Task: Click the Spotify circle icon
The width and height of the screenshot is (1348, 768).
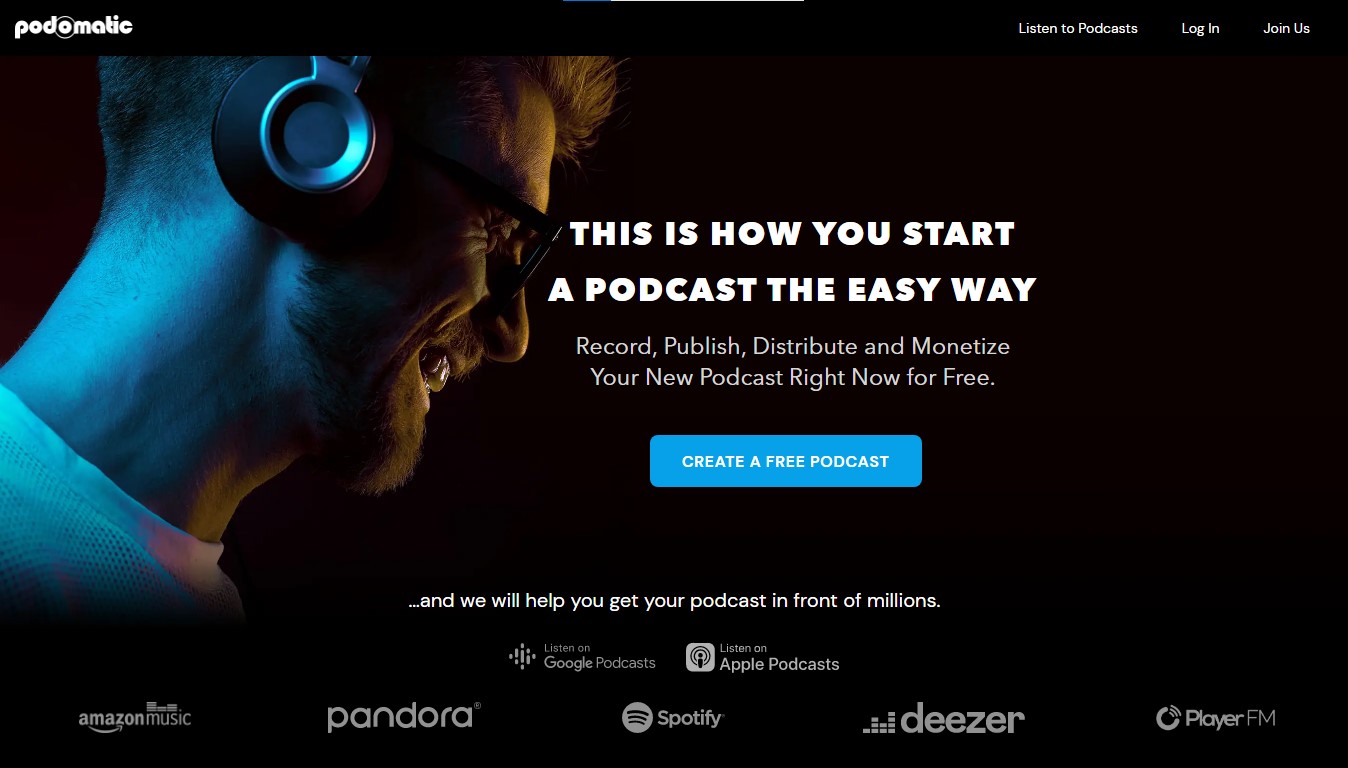Action: pos(637,717)
